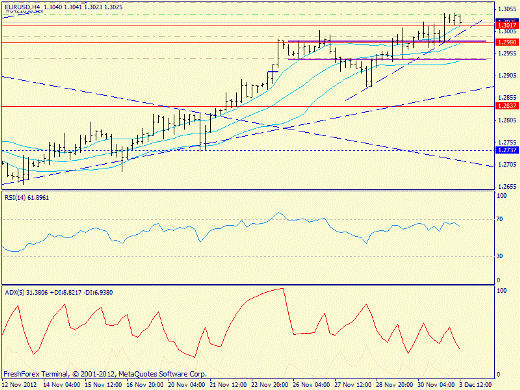
Task: Select the red 1.2837 price level tag
Action: coord(507,106)
